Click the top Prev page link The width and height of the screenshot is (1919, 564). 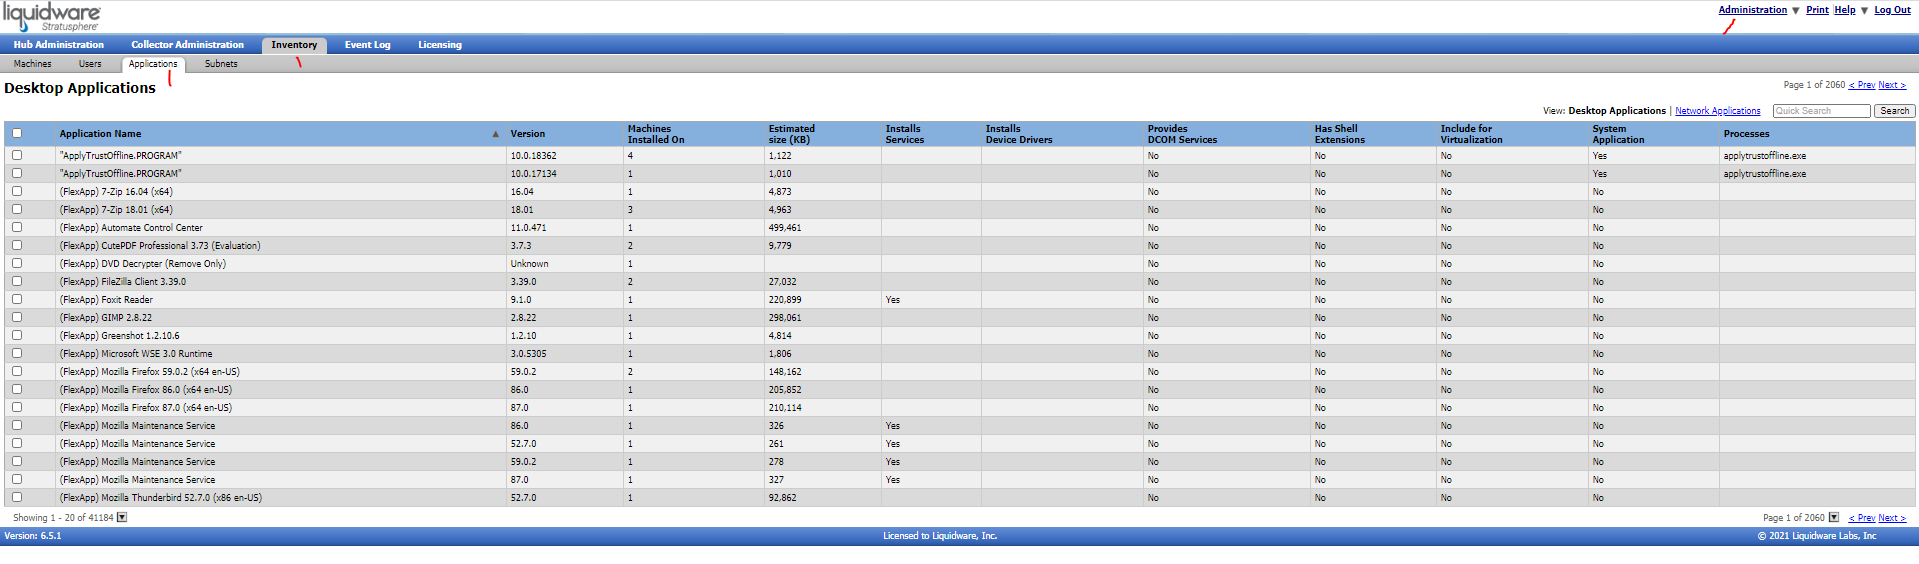[1862, 85]
